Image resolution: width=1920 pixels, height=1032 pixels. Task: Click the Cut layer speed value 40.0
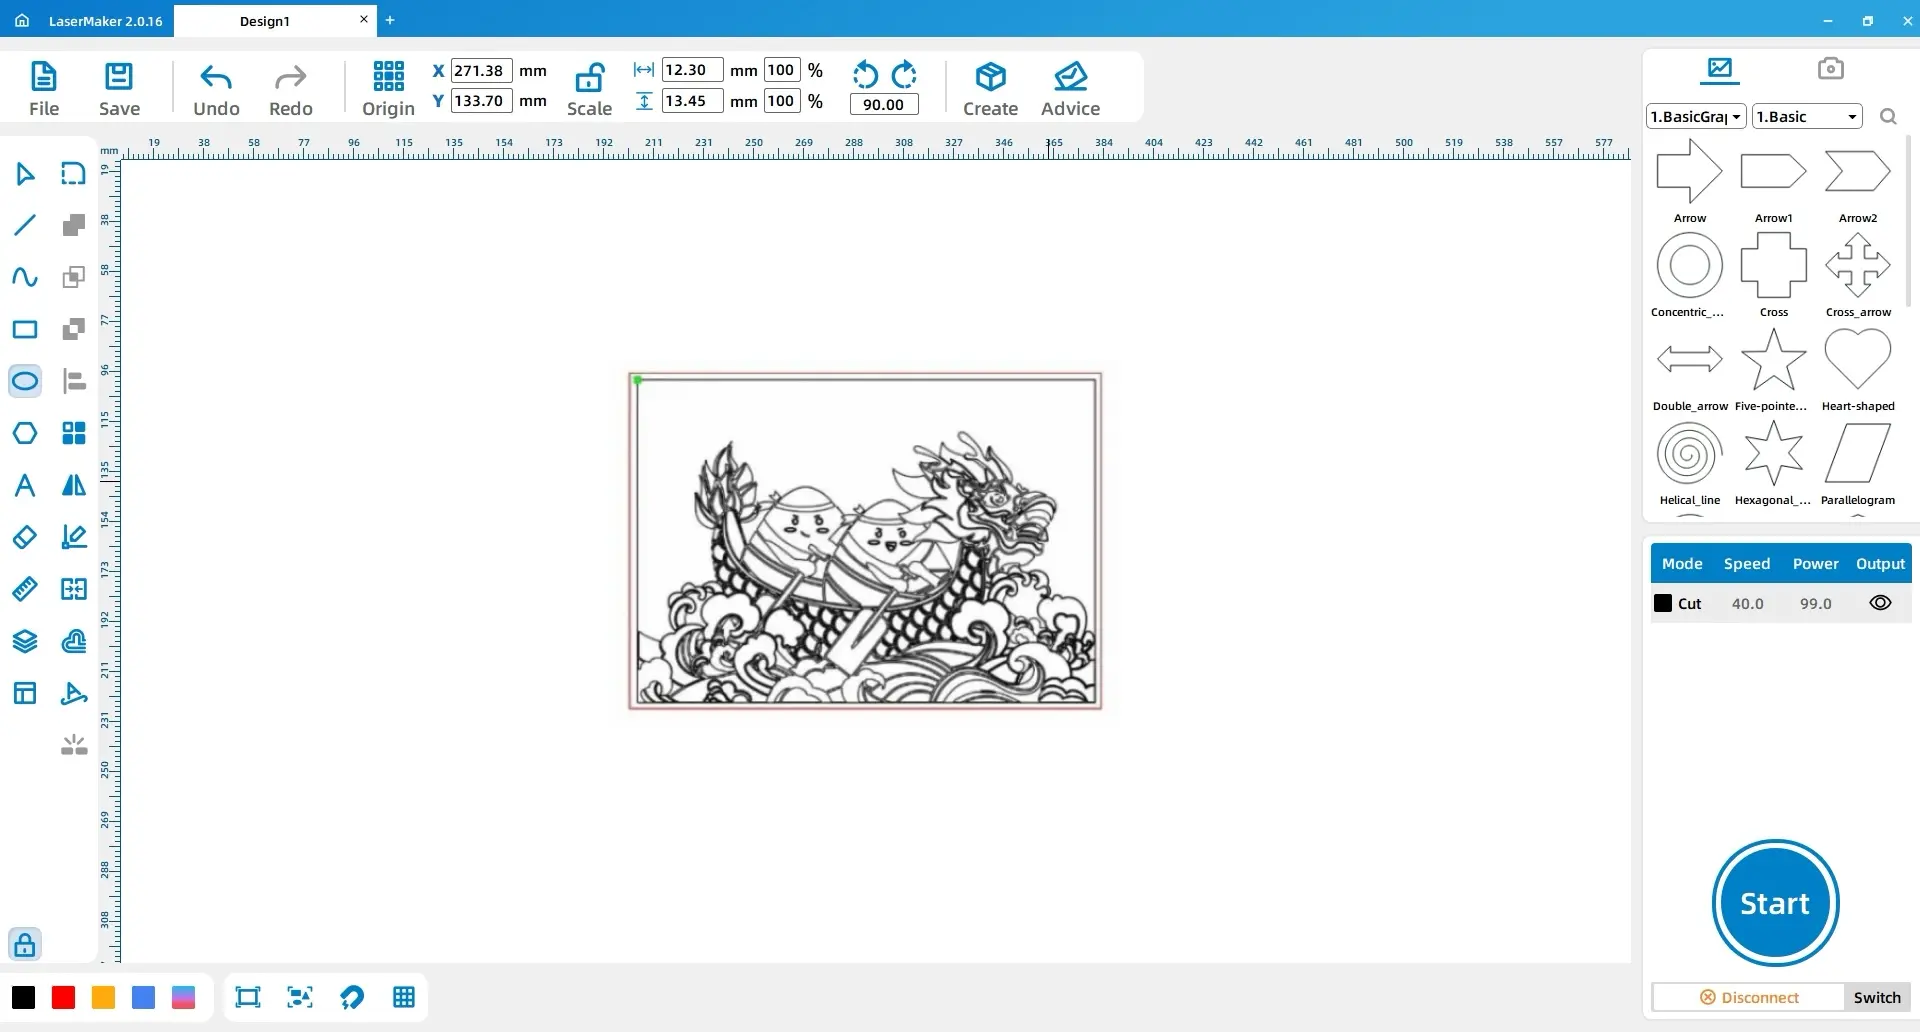click(1748, 603)
